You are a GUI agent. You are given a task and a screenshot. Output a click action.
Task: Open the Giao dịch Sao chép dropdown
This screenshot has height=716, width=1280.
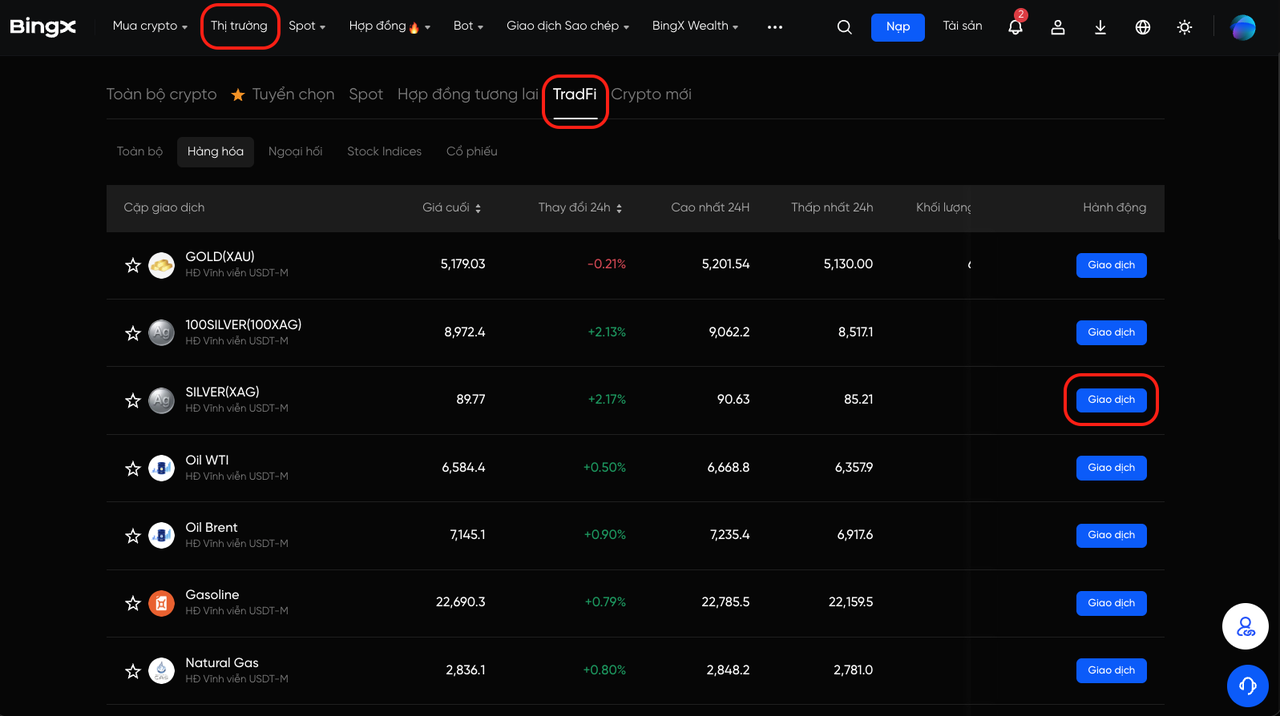click(567, 26)
